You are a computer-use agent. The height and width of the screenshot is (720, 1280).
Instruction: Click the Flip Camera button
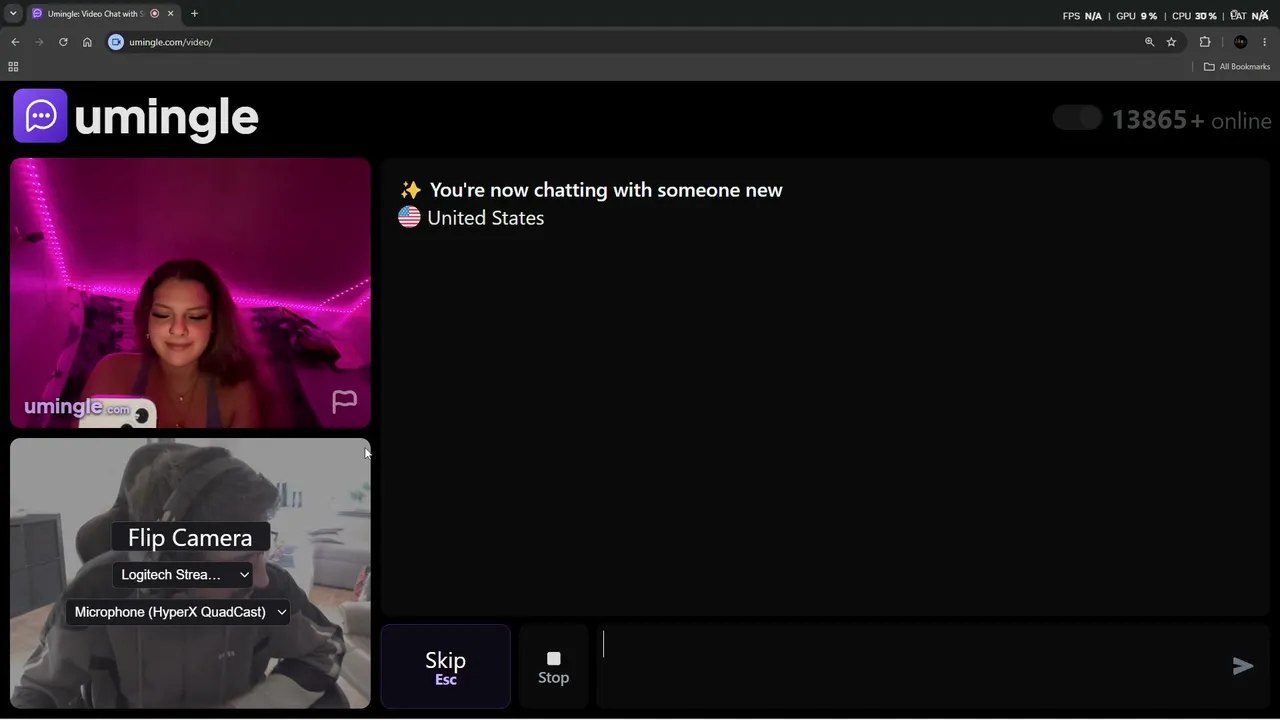[x=190, y=538]
